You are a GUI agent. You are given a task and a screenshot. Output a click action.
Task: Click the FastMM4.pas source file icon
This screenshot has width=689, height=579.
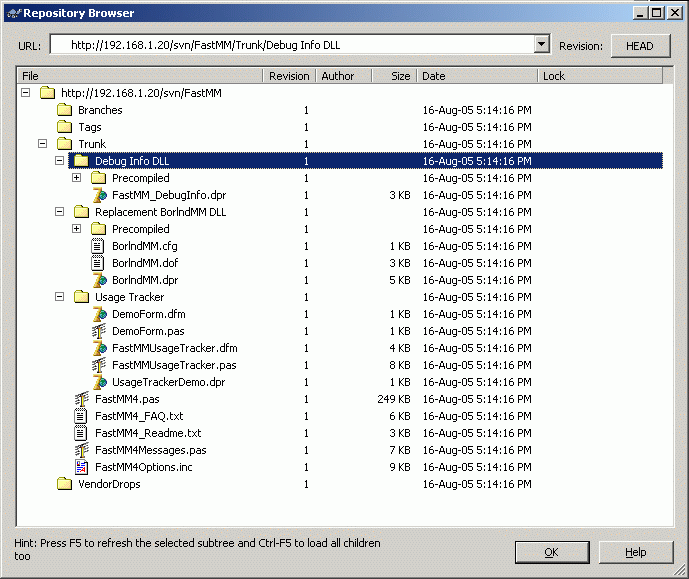coord(81,399)
